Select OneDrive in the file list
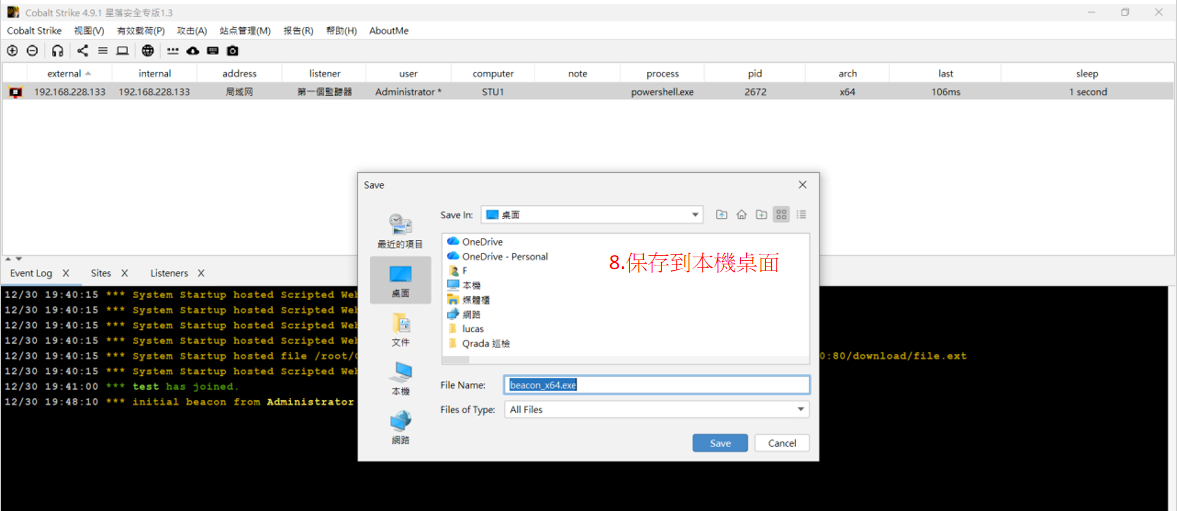This screenshot has height=511, width=1177. point(474,242)
